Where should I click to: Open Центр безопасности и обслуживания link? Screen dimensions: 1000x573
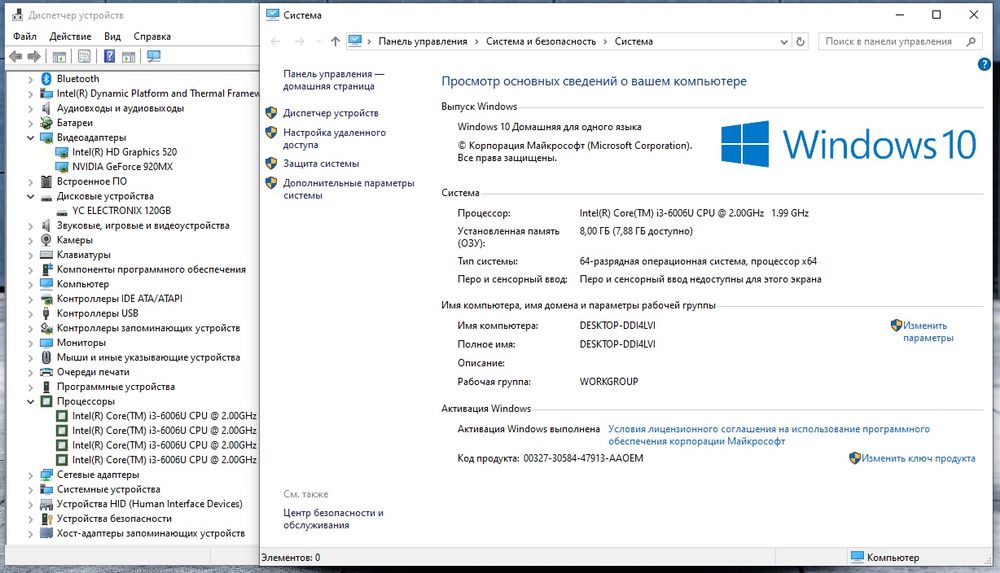pyautogui.click(x=333, y=519)
